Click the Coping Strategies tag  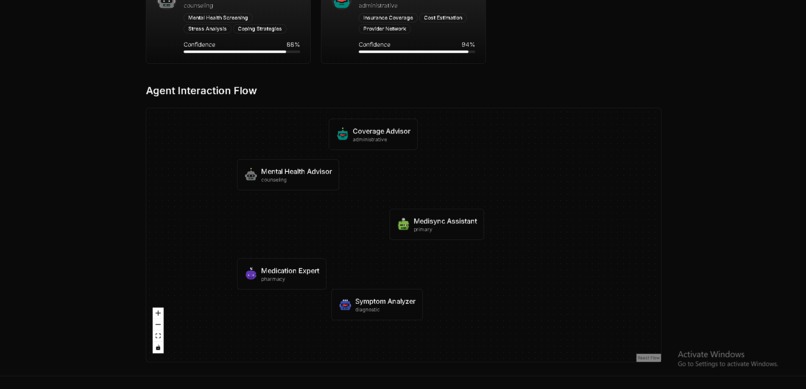click(260, 29)
